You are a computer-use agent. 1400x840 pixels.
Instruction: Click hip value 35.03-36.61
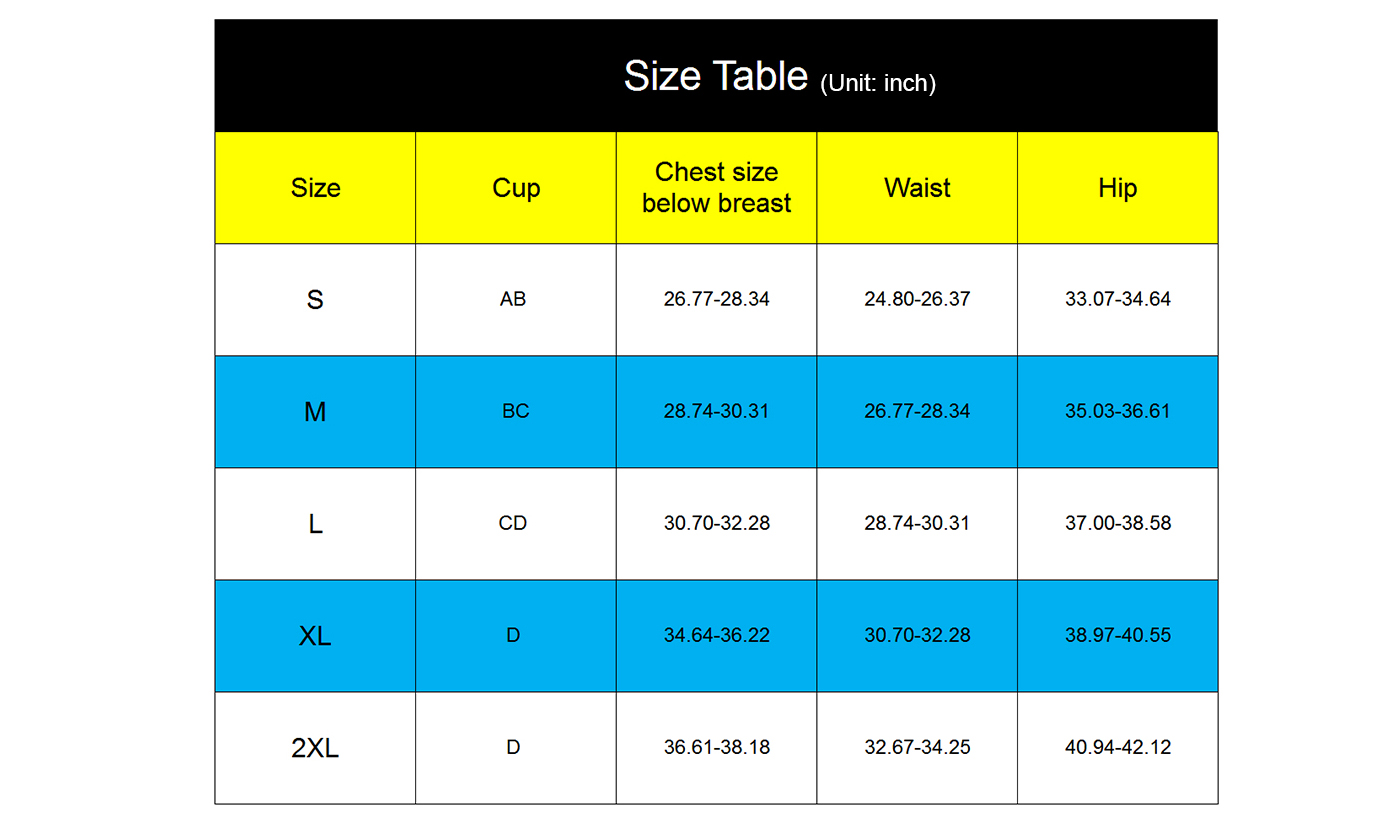click(1117, 411)
